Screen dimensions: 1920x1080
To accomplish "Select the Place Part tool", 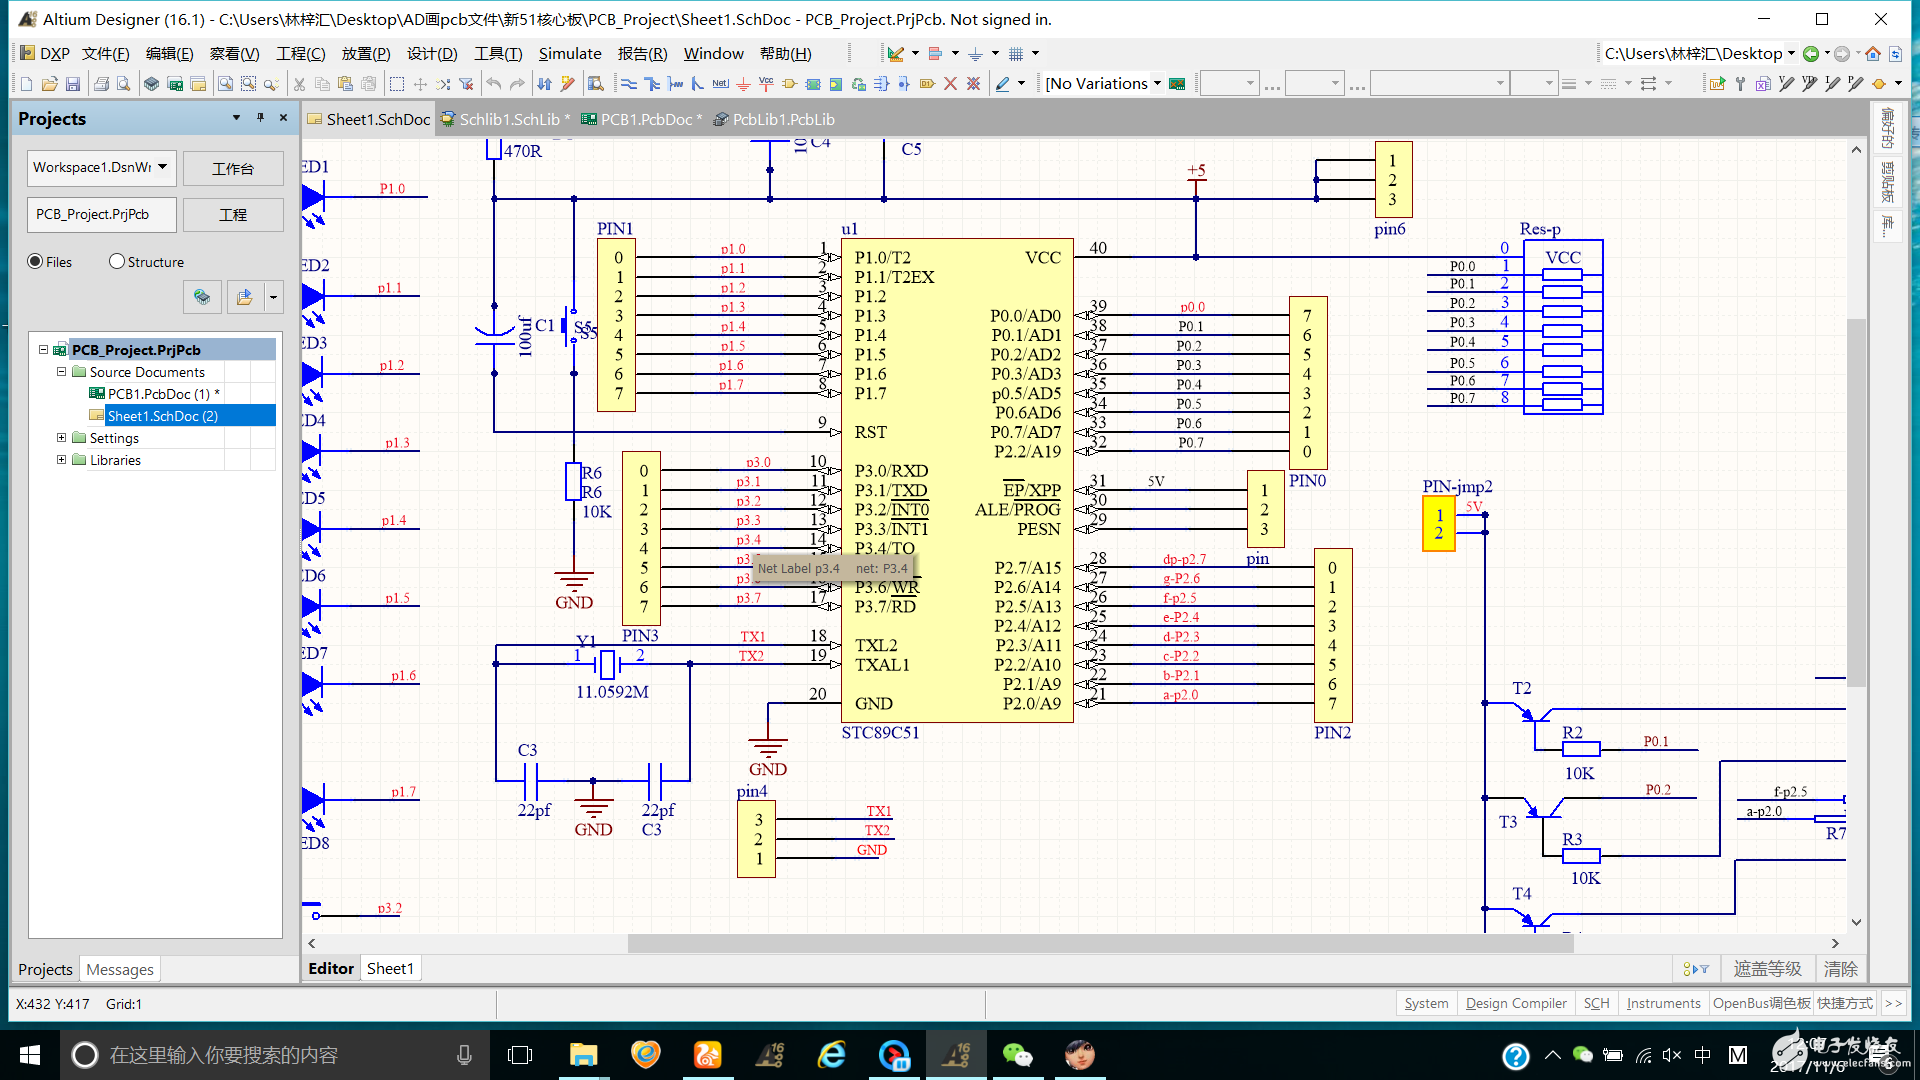I will click(789, 84).
